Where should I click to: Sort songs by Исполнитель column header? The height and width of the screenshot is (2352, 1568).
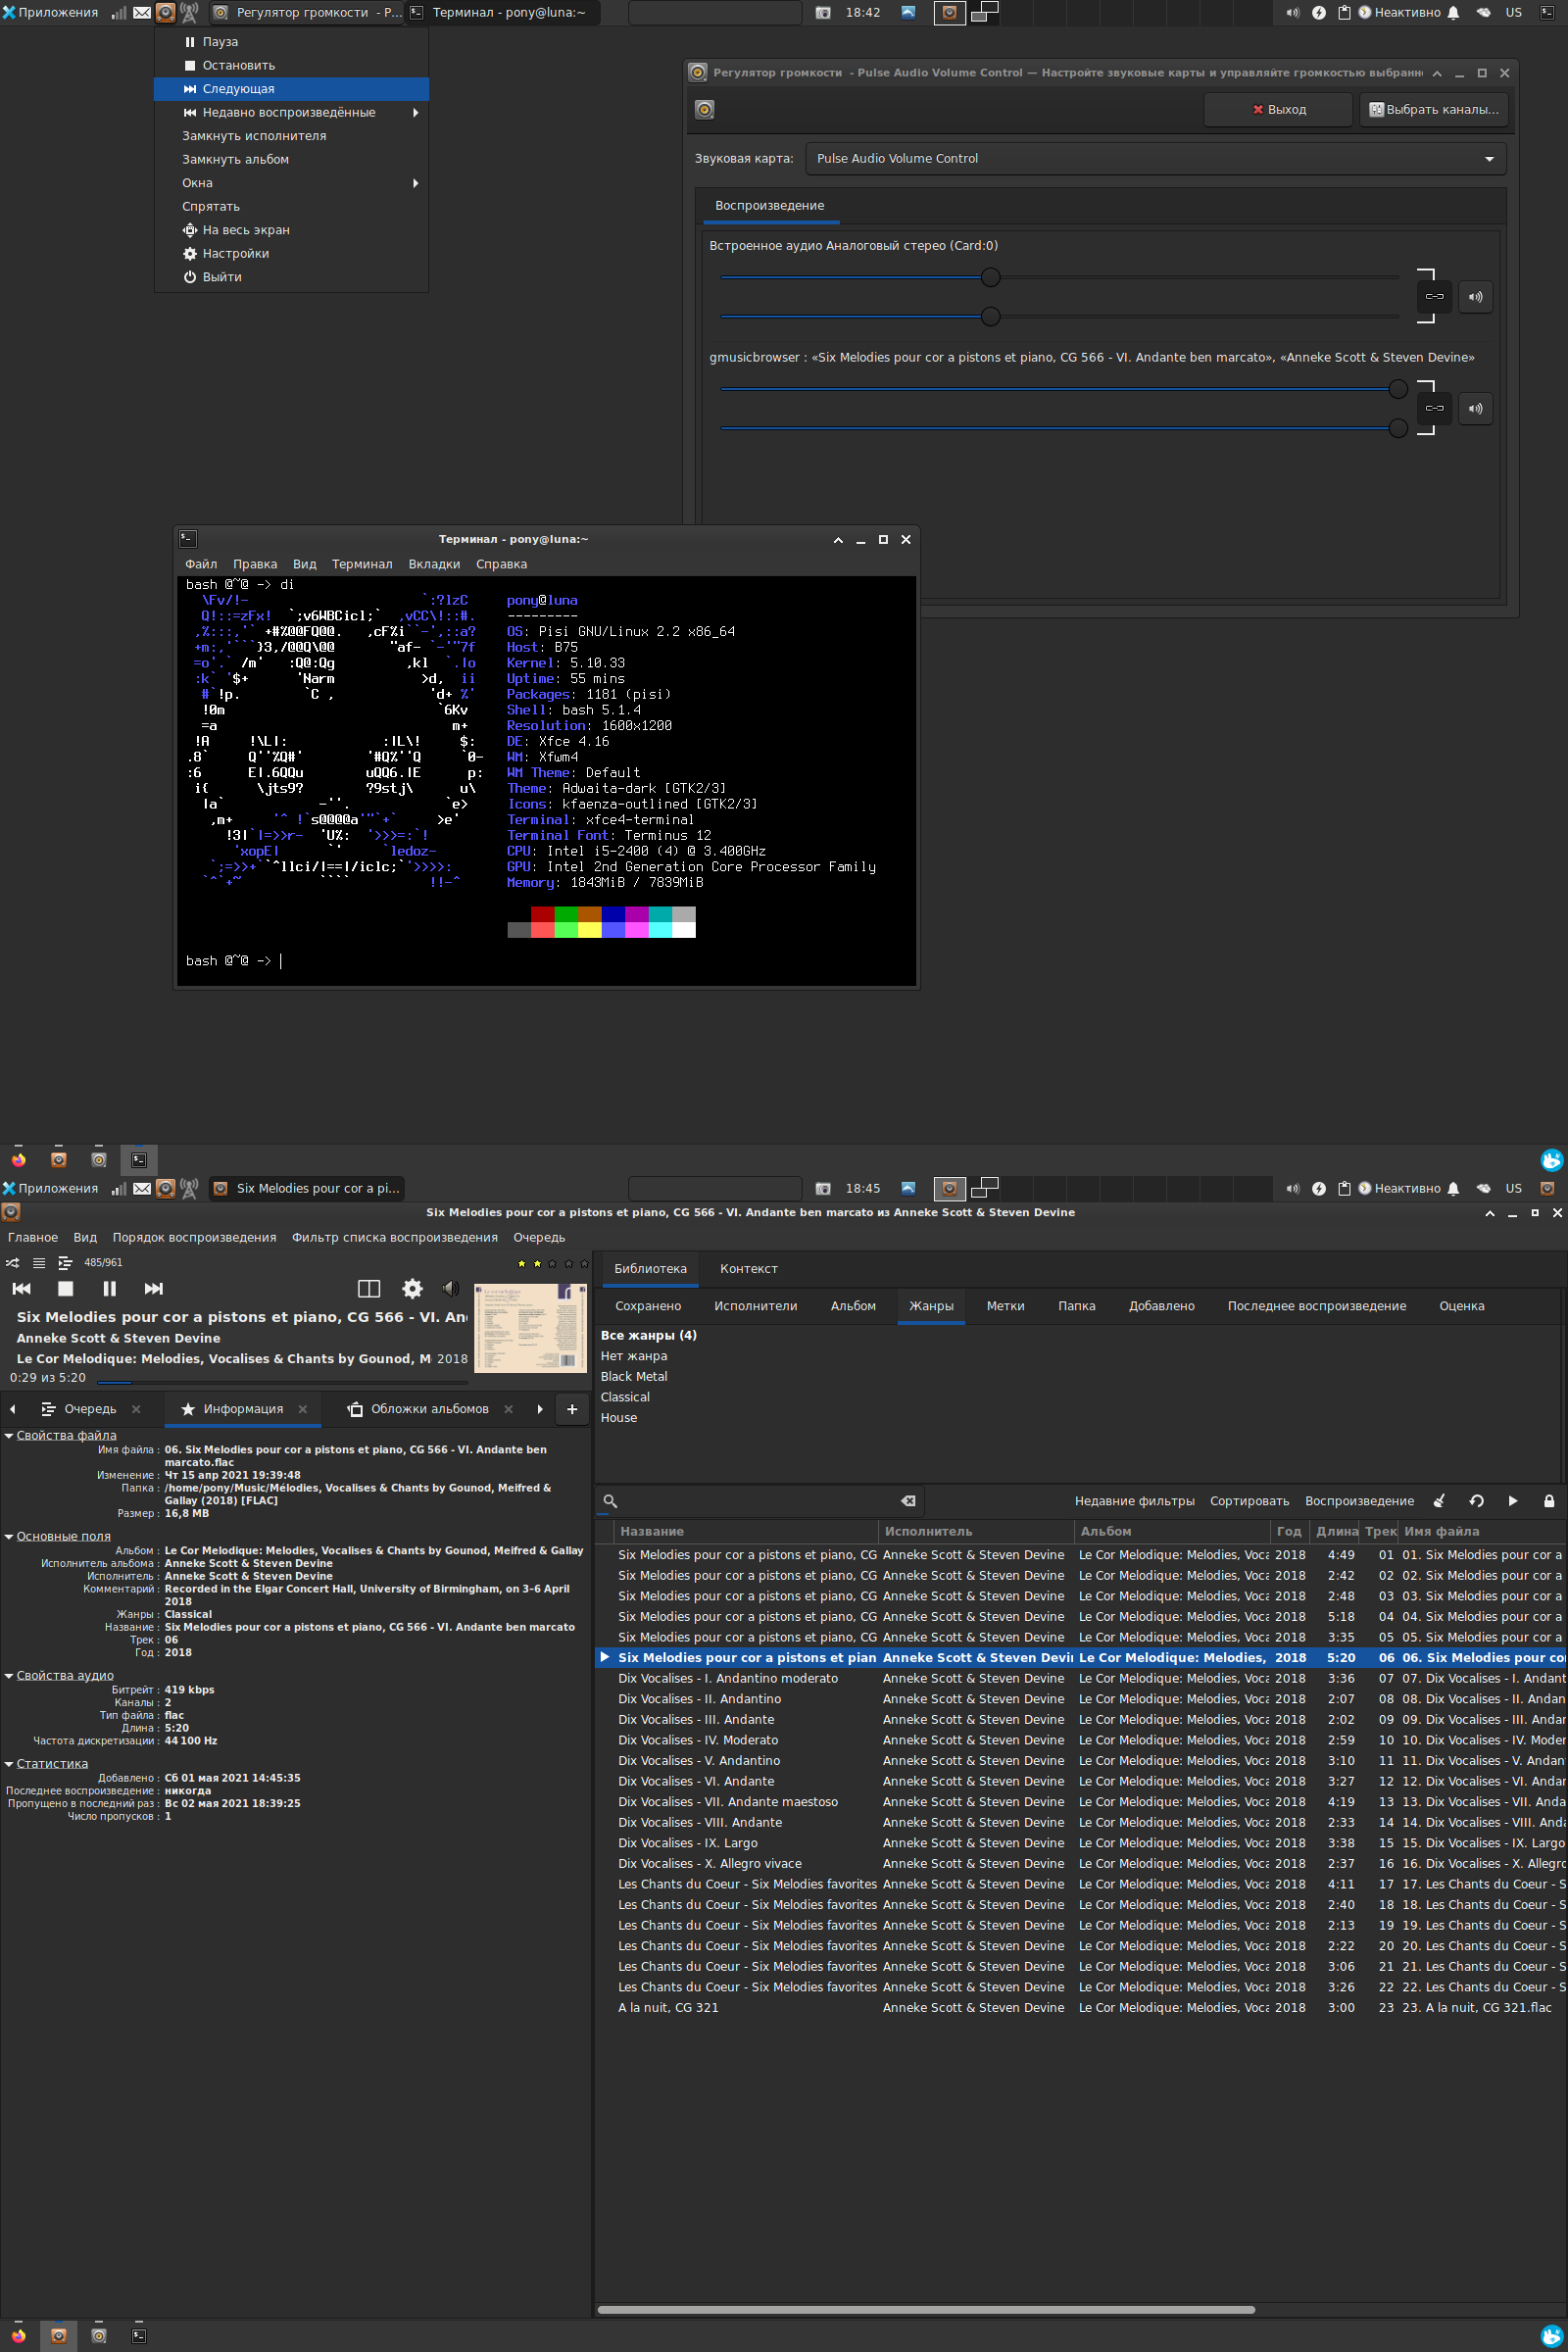click(x=975, y=1531)
